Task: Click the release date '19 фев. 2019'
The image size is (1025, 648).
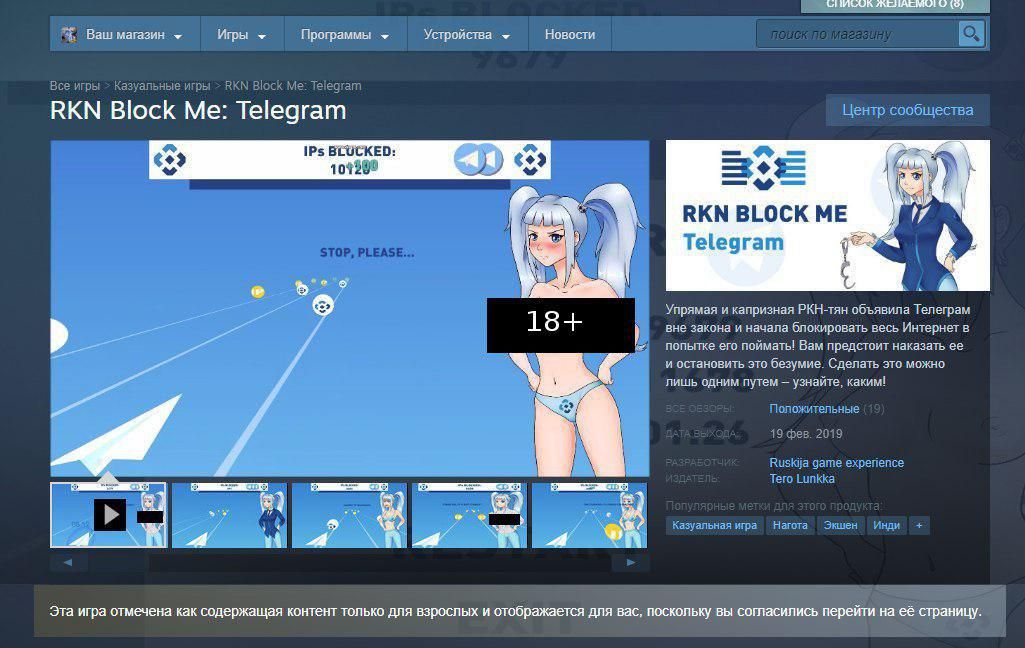Action: [805, 434]
